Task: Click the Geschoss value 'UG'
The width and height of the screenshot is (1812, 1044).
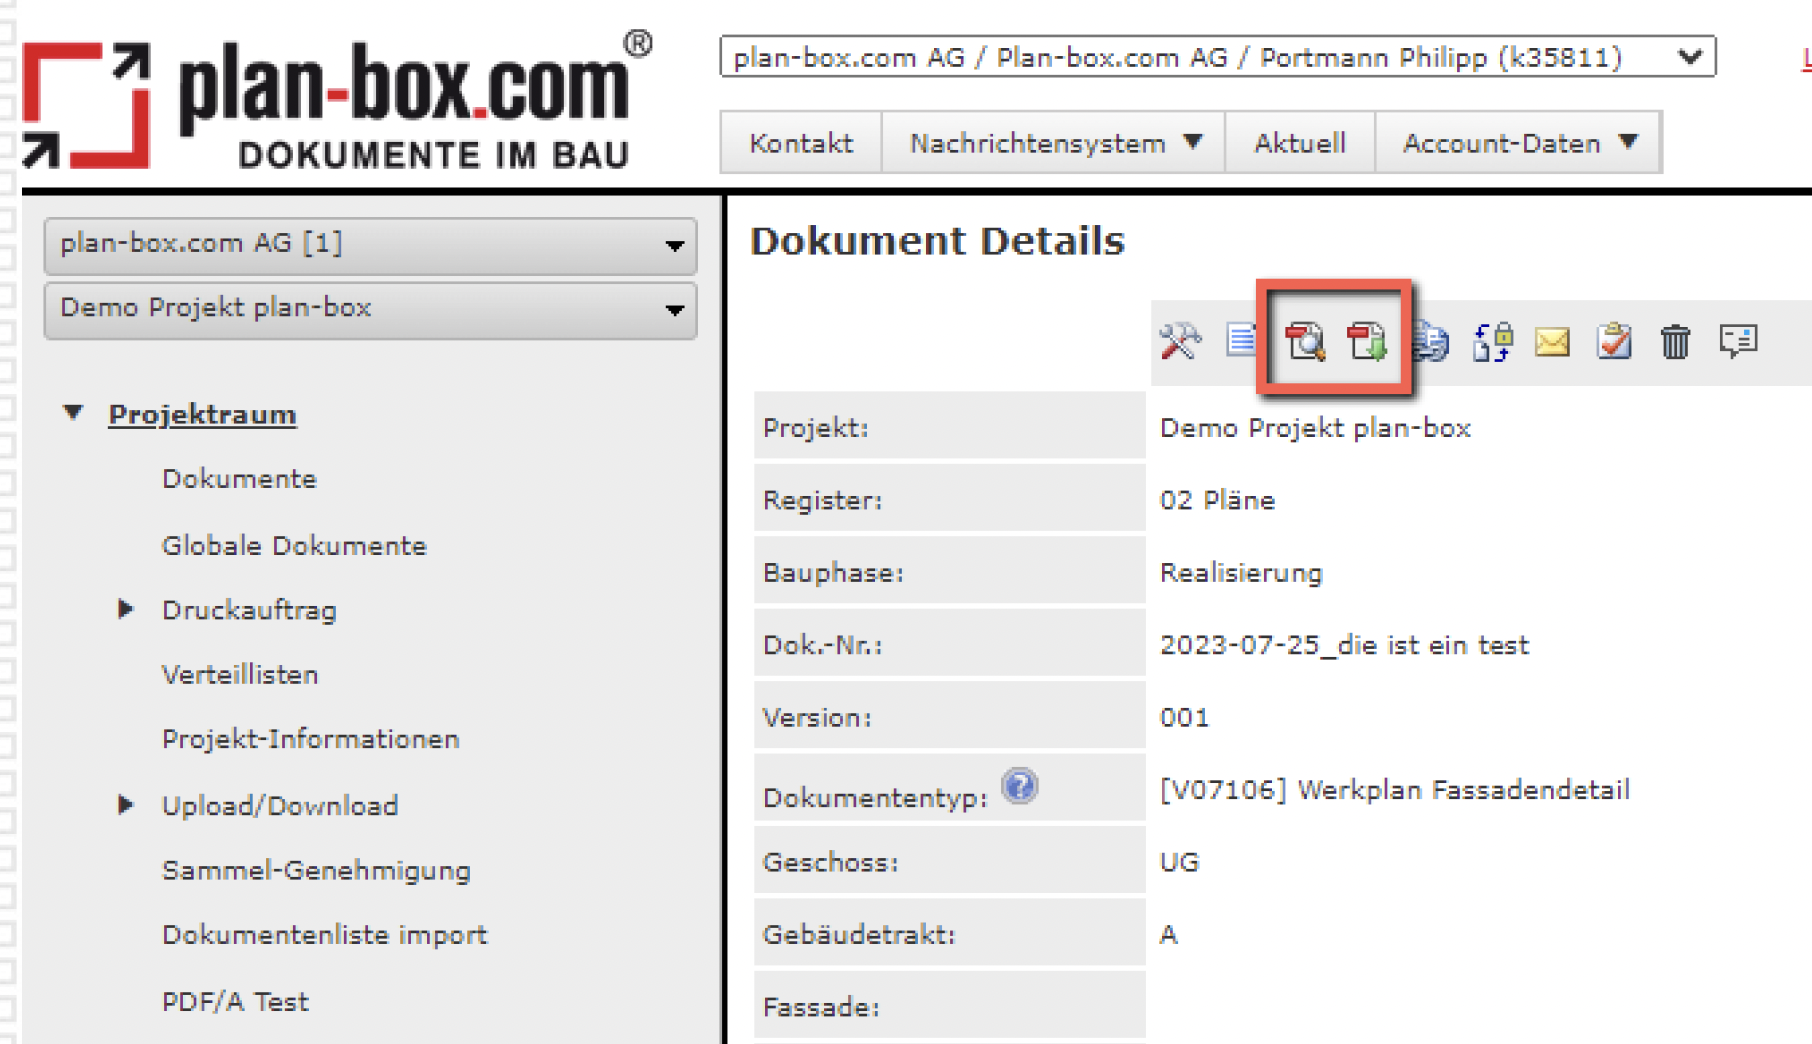Action: click(1179, 862)
